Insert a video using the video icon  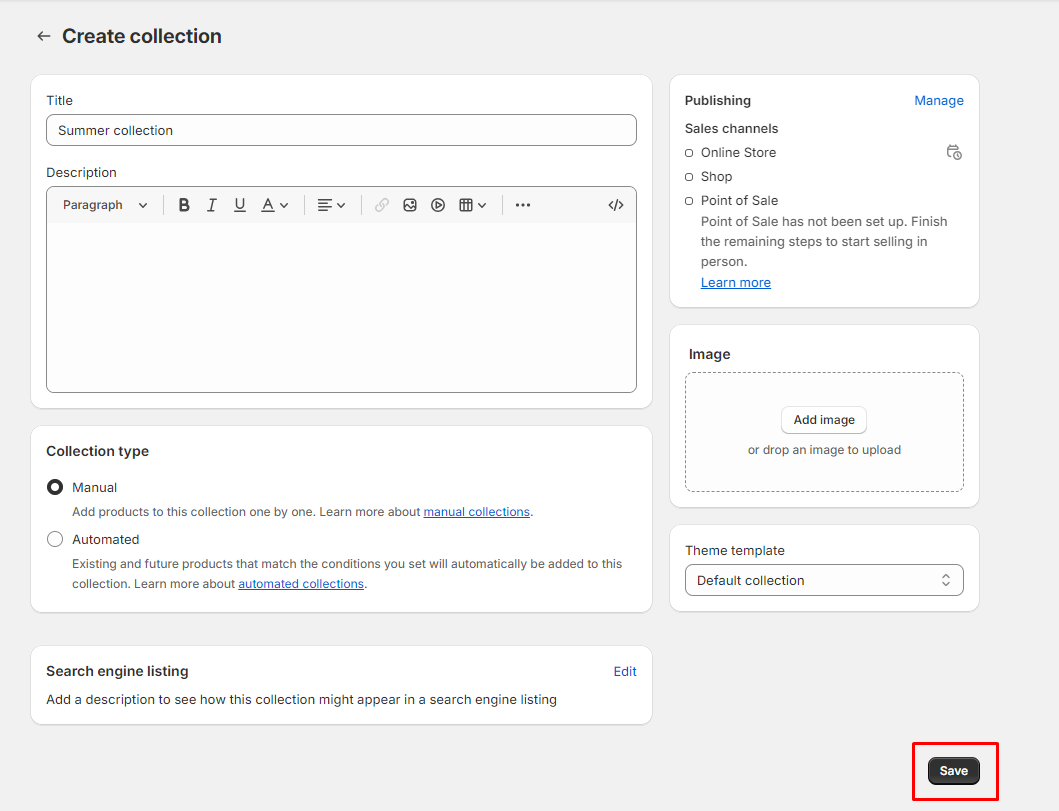(438, 204)
